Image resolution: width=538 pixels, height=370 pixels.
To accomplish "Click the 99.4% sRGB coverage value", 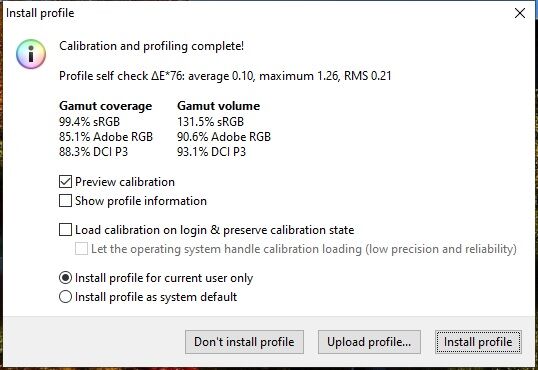I will coord(89,122).
